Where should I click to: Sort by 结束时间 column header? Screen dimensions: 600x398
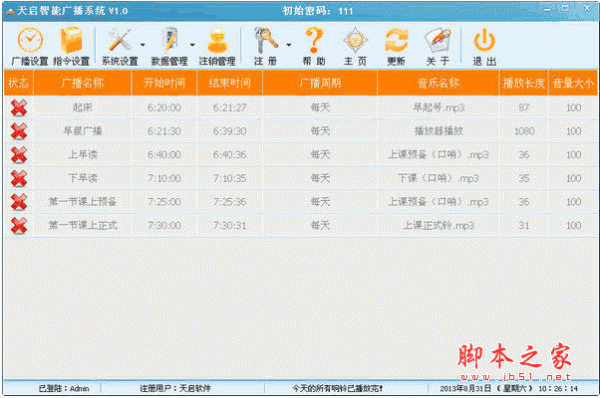[230, 83]
